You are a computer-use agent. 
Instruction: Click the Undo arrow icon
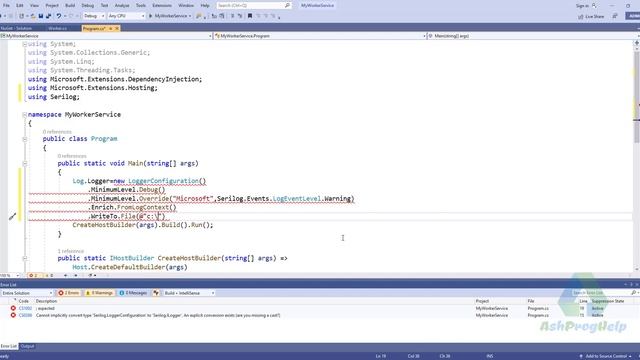[x=59, y=16]
